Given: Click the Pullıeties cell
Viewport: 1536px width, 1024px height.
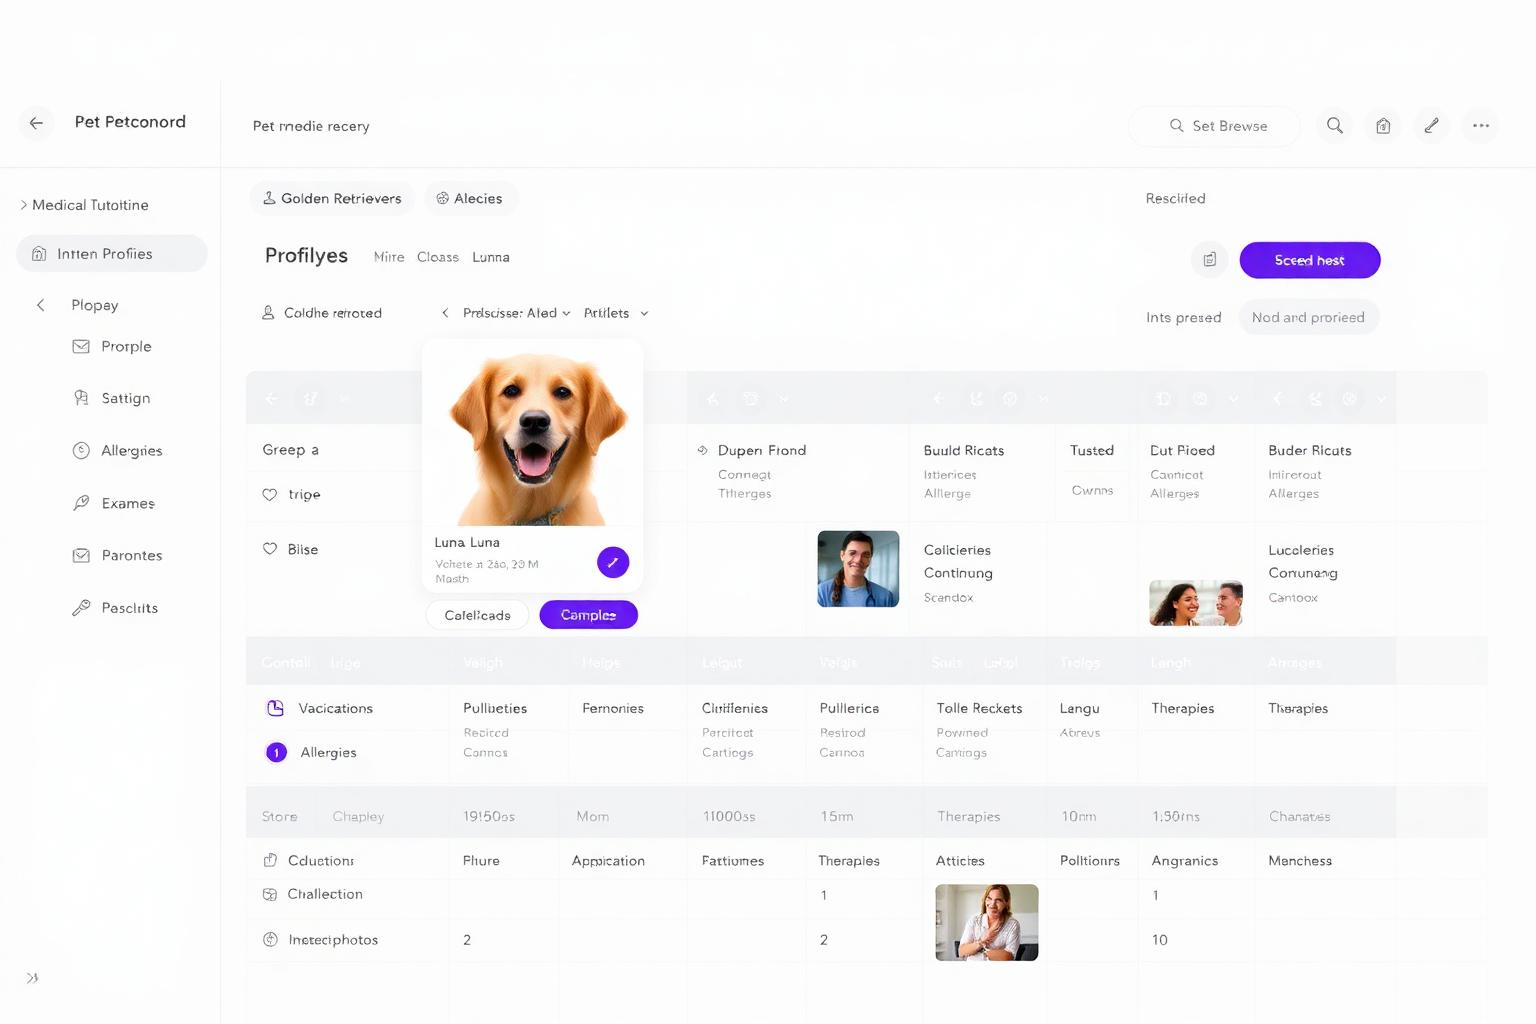Looking at the screenshot, I should tap(495, 708).
